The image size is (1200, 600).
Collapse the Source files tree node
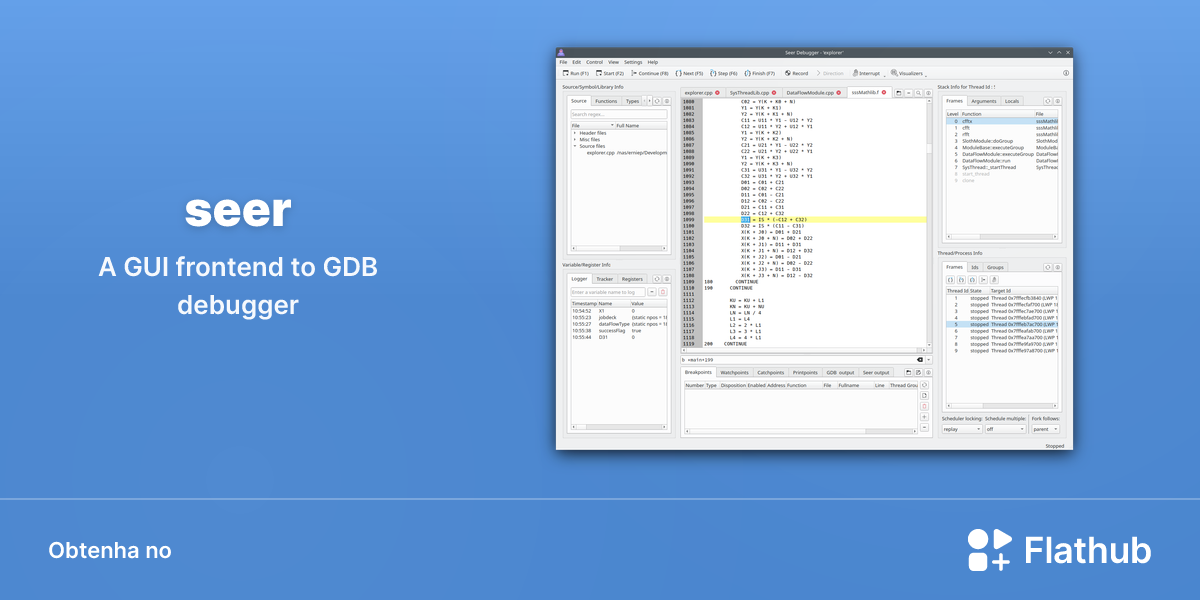point(574,146)
